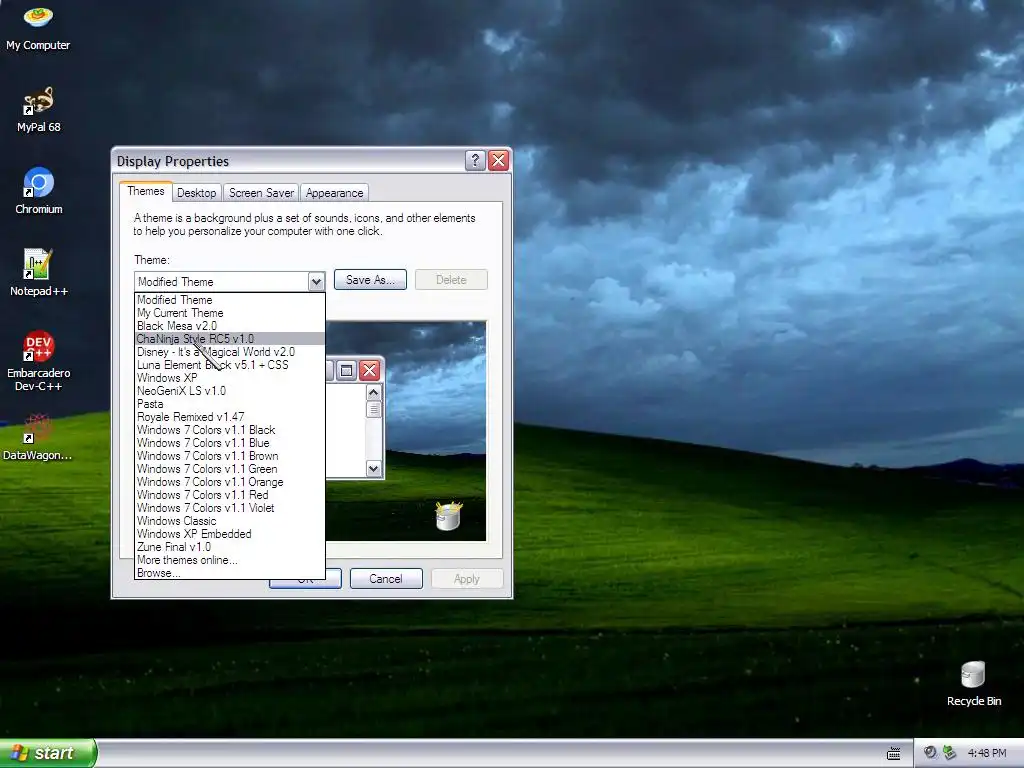Screen dimensions: 1024x768
Task: Select Royale Remixed v1.47 theme
Action: [x=230, y=417]
